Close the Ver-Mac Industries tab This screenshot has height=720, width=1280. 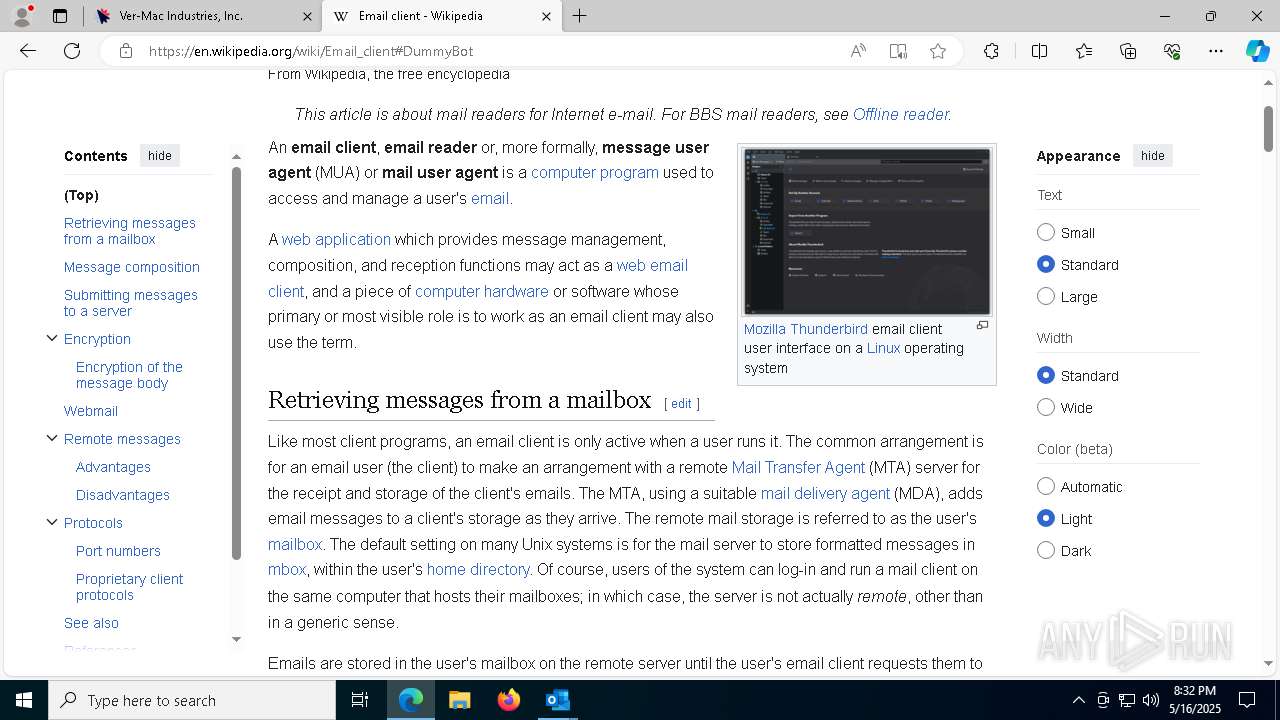tap(307, 16)
